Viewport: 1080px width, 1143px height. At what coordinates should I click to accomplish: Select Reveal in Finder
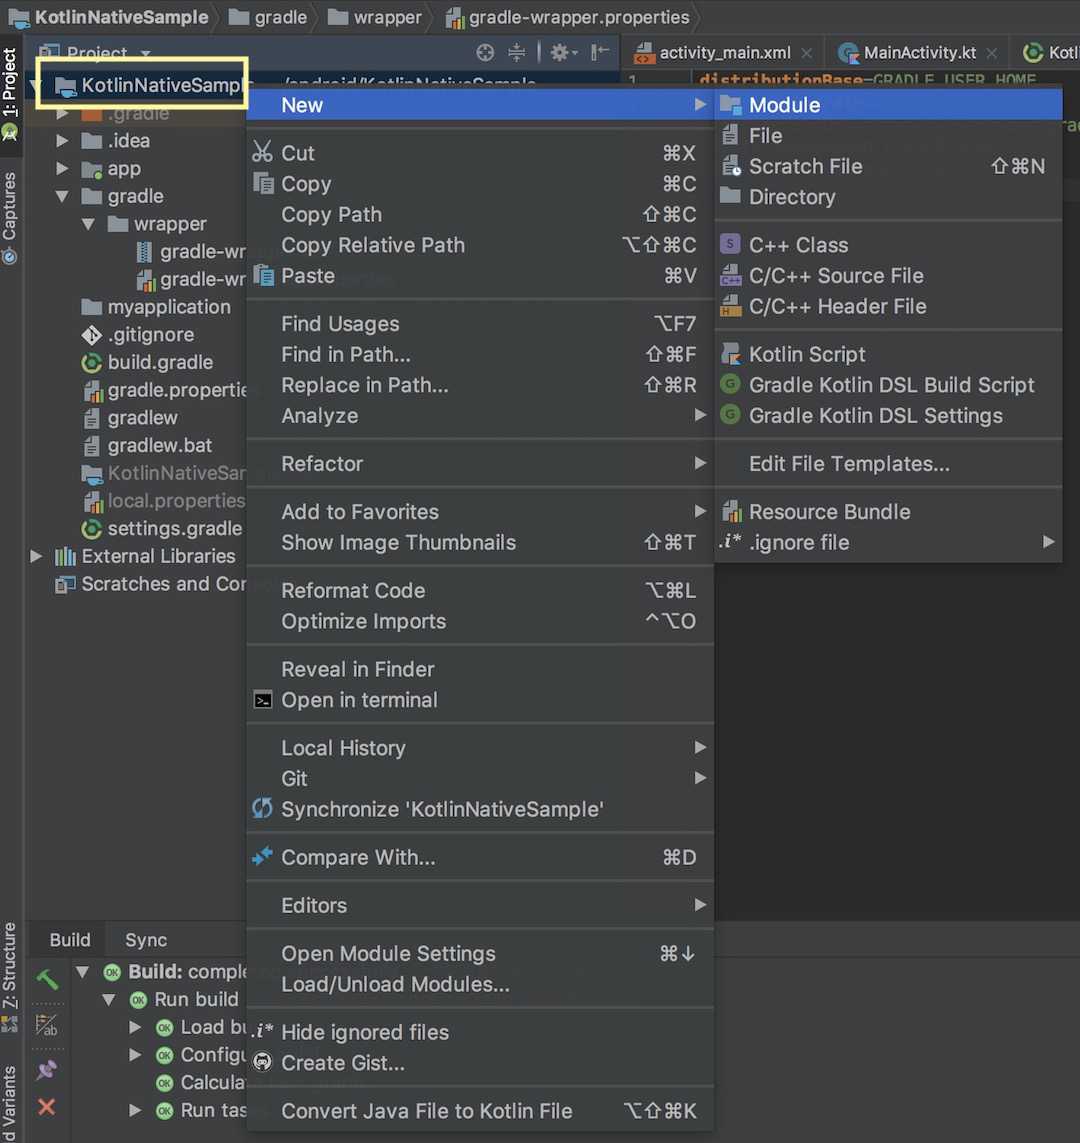click(480, 669)
